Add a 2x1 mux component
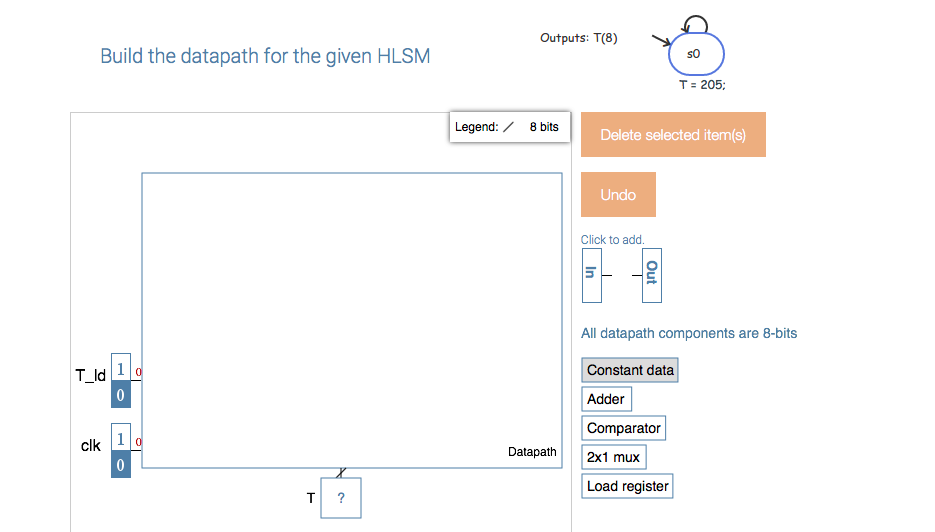The image size is (935, 532). coord(613,457)
